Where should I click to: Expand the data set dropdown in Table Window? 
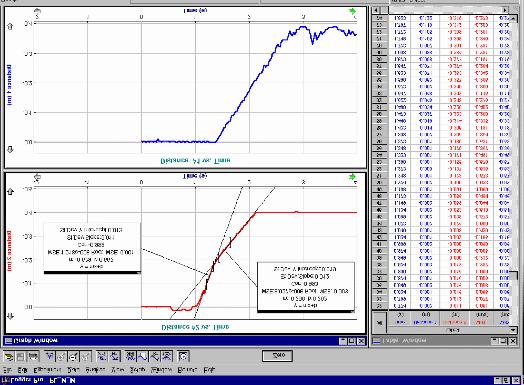point(513,330)
